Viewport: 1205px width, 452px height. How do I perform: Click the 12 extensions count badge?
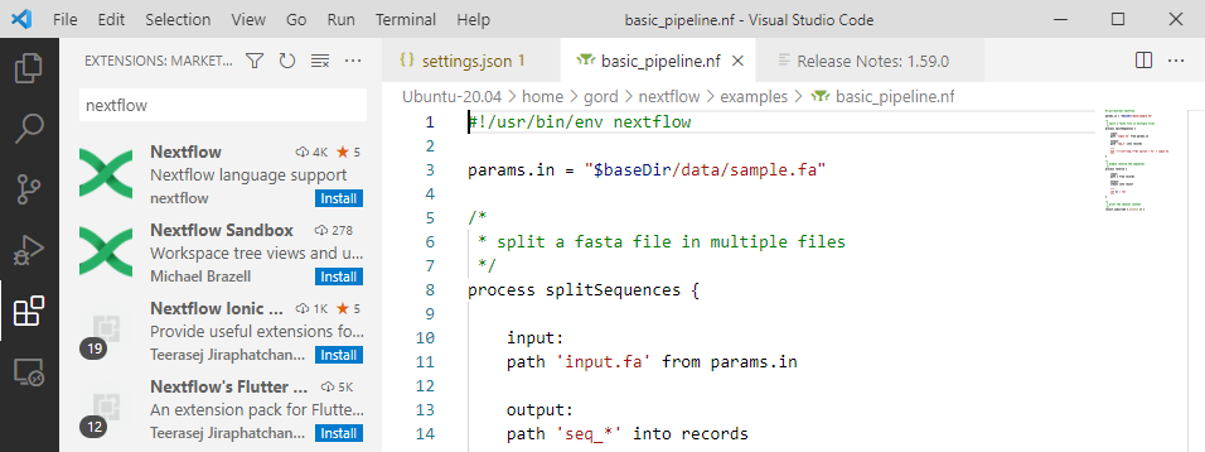click(x=94, y=427)
